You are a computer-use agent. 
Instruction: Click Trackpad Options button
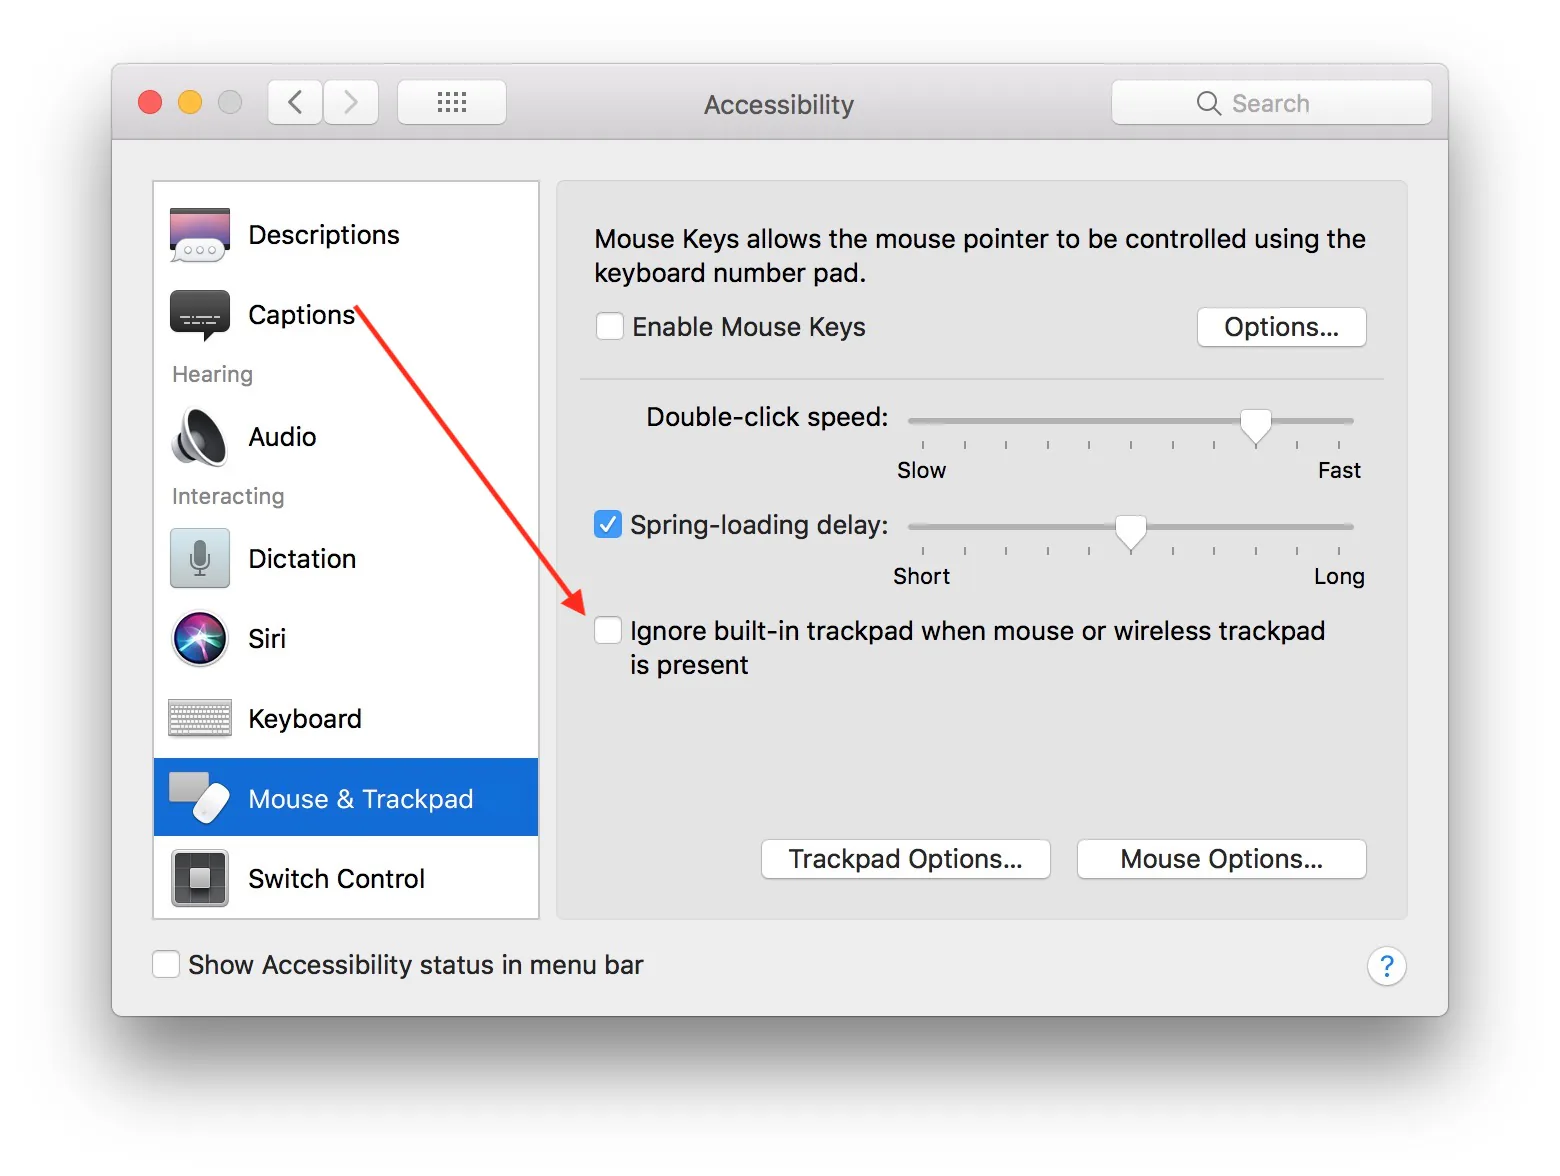[x=906, y=859]
